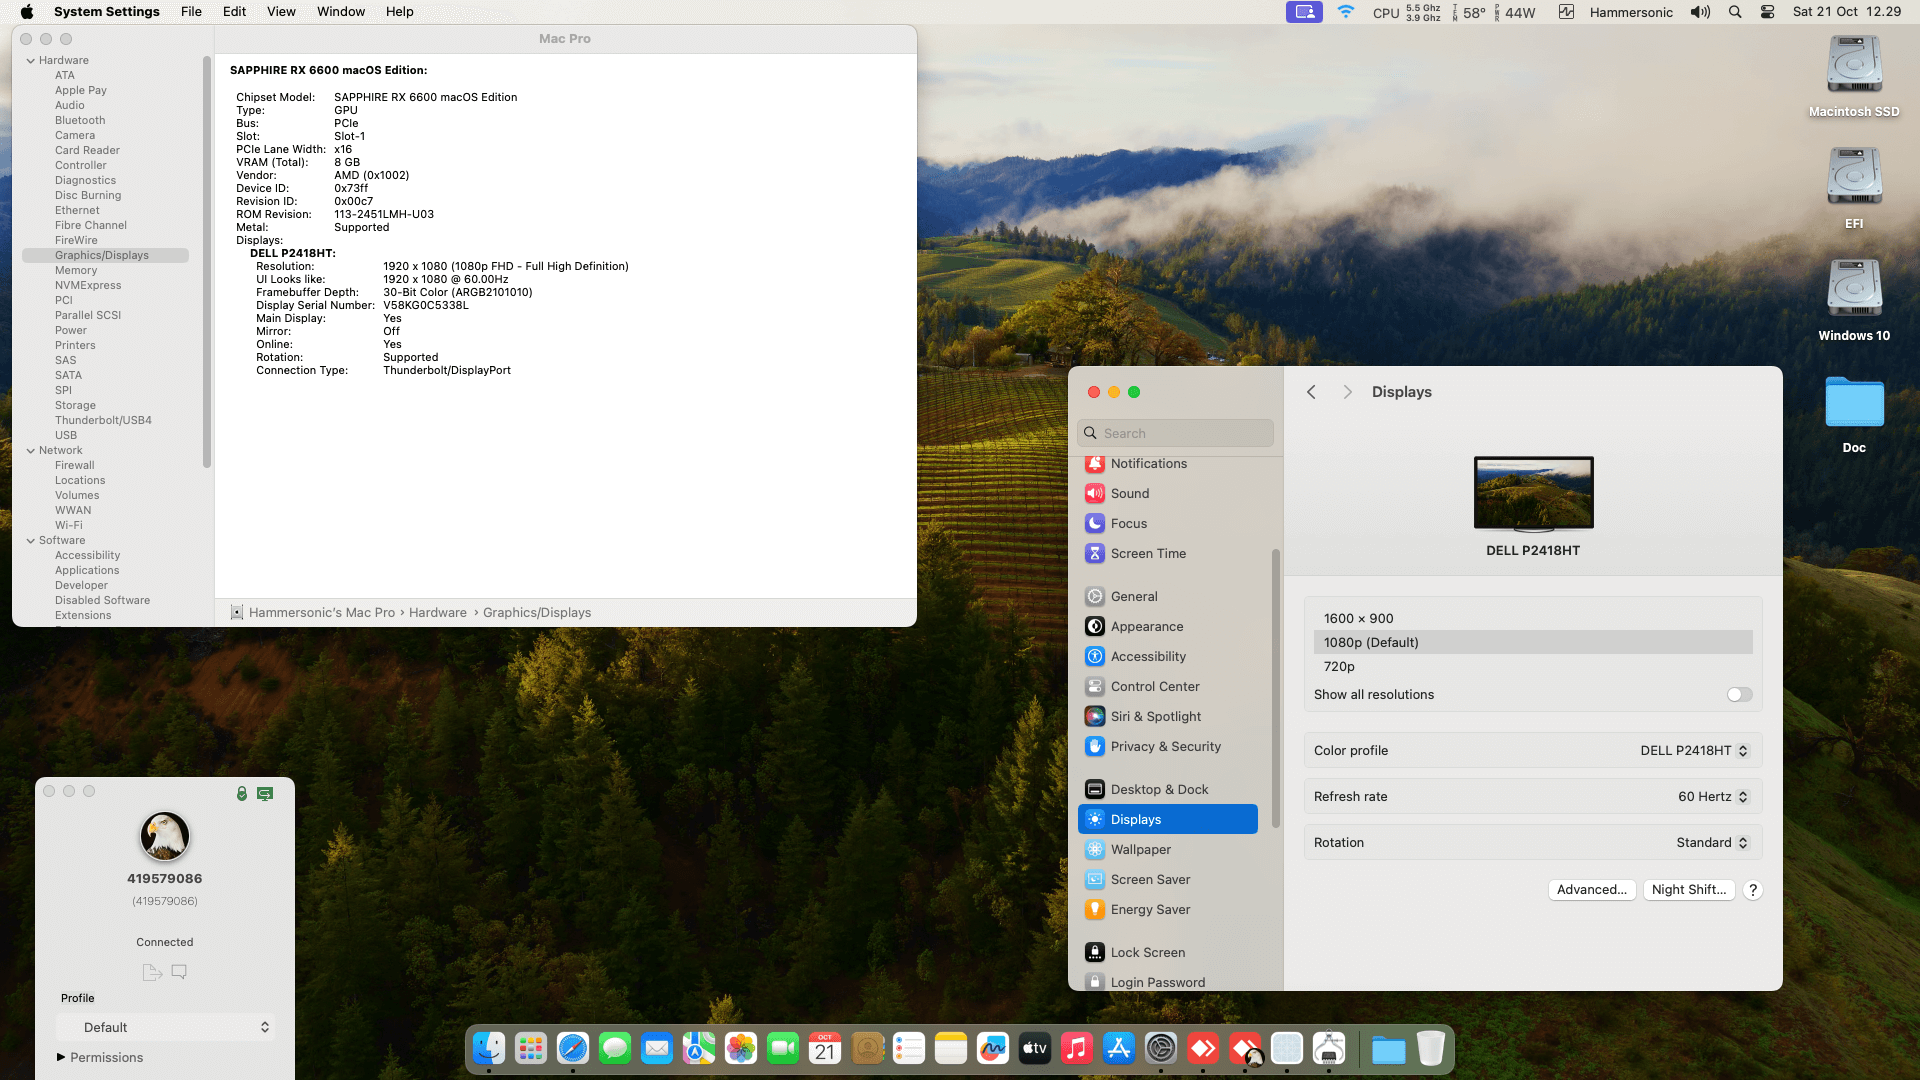Select the 1600 × 900 resolution option
1920x1080 pixels.
pyautogui.click(x=1358, y=619)
